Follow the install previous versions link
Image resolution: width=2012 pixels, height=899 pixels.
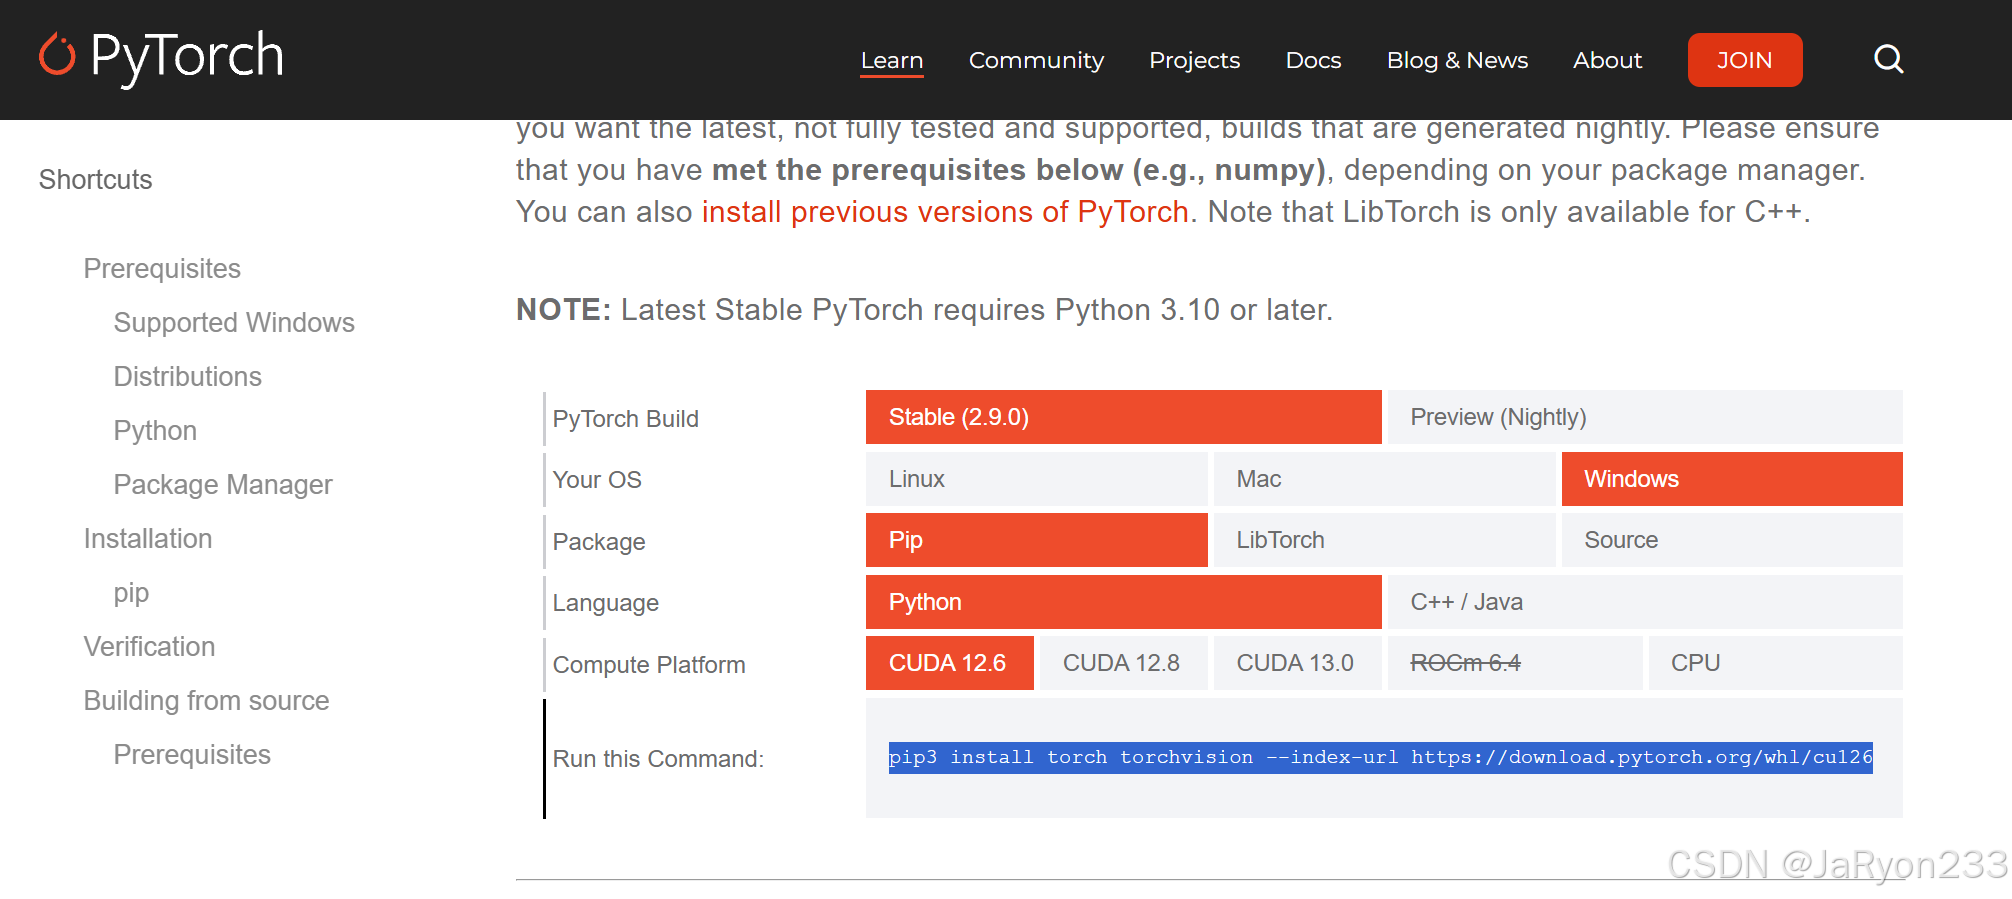(945, 212)
